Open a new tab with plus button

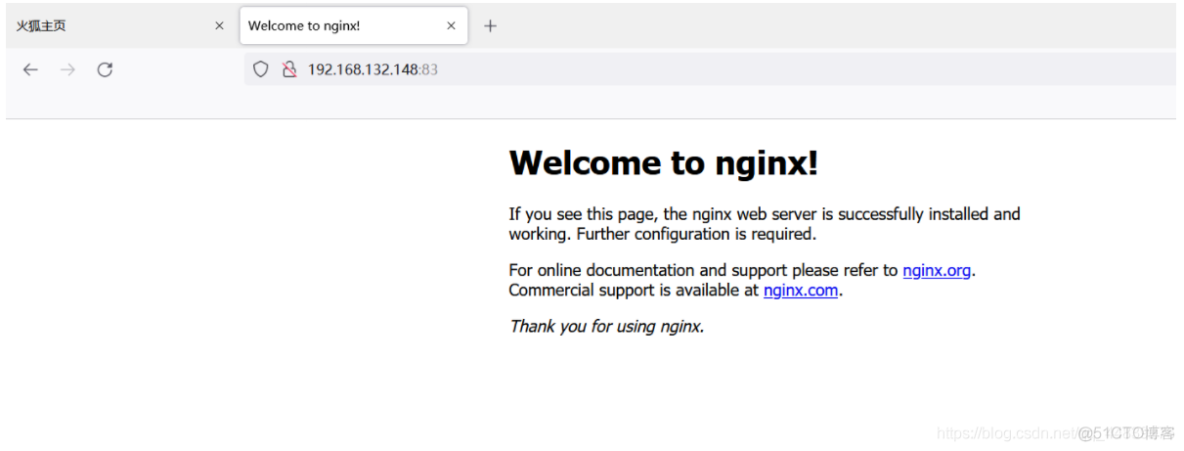(490, 26)
